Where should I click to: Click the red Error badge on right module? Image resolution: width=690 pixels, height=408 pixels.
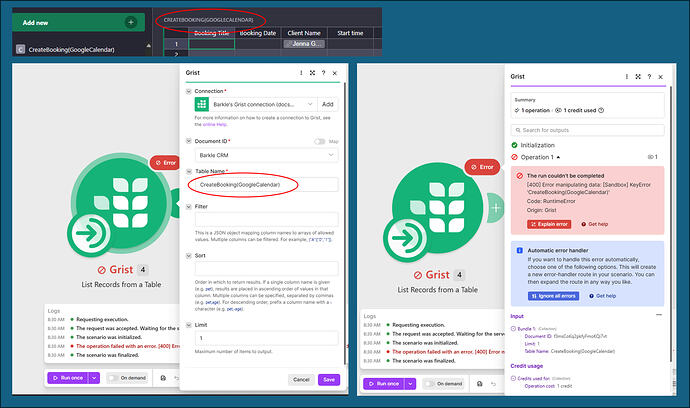tap(482, 167)
